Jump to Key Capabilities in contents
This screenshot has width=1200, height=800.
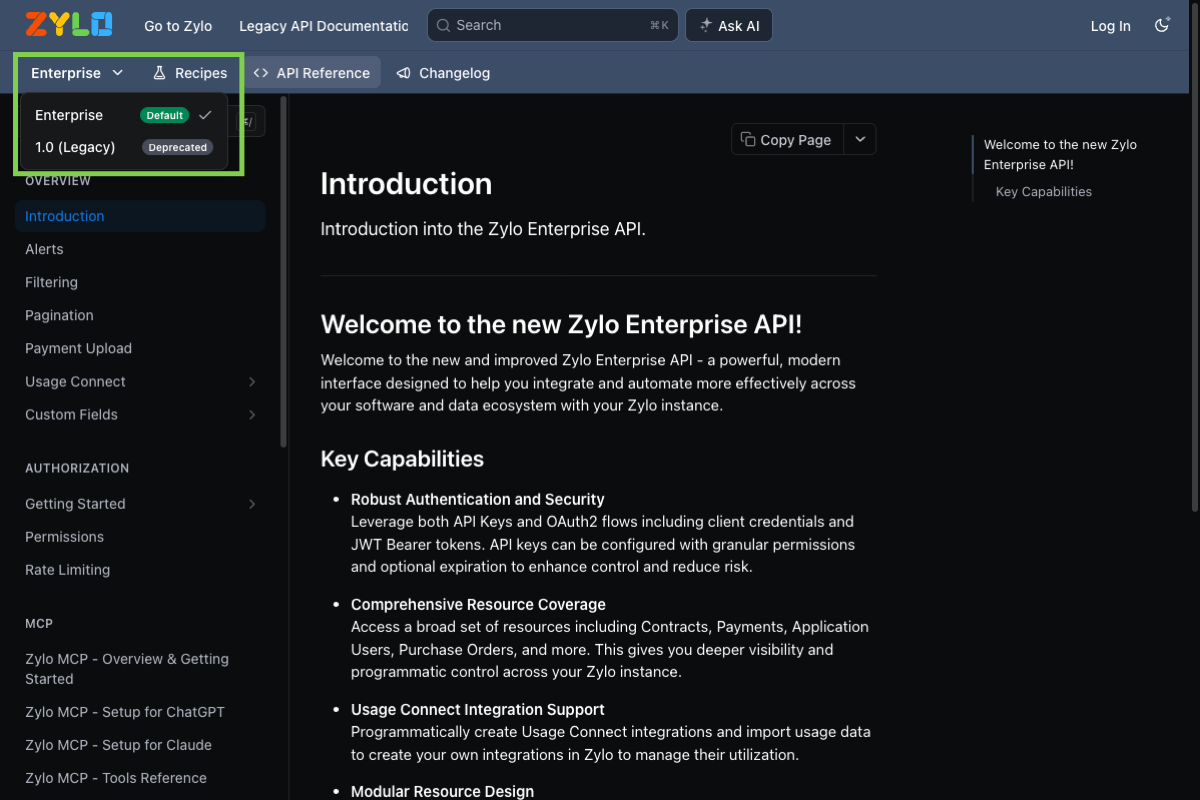1044,192
